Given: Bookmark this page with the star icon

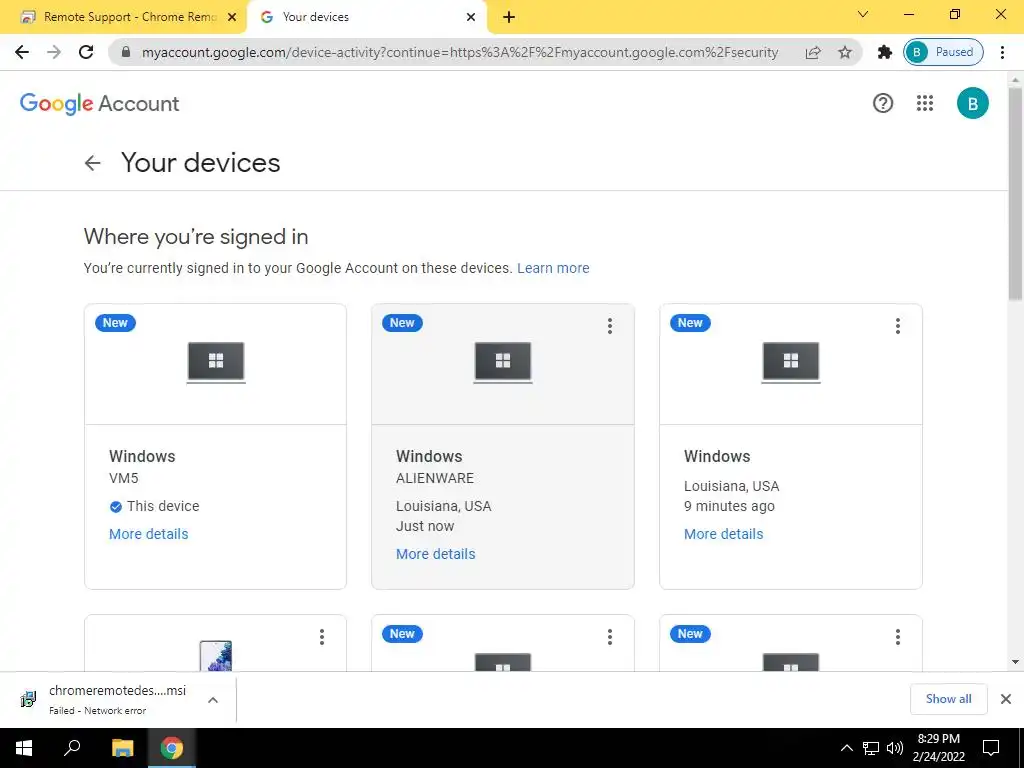Looking at the screenshot, I should 845,52.
